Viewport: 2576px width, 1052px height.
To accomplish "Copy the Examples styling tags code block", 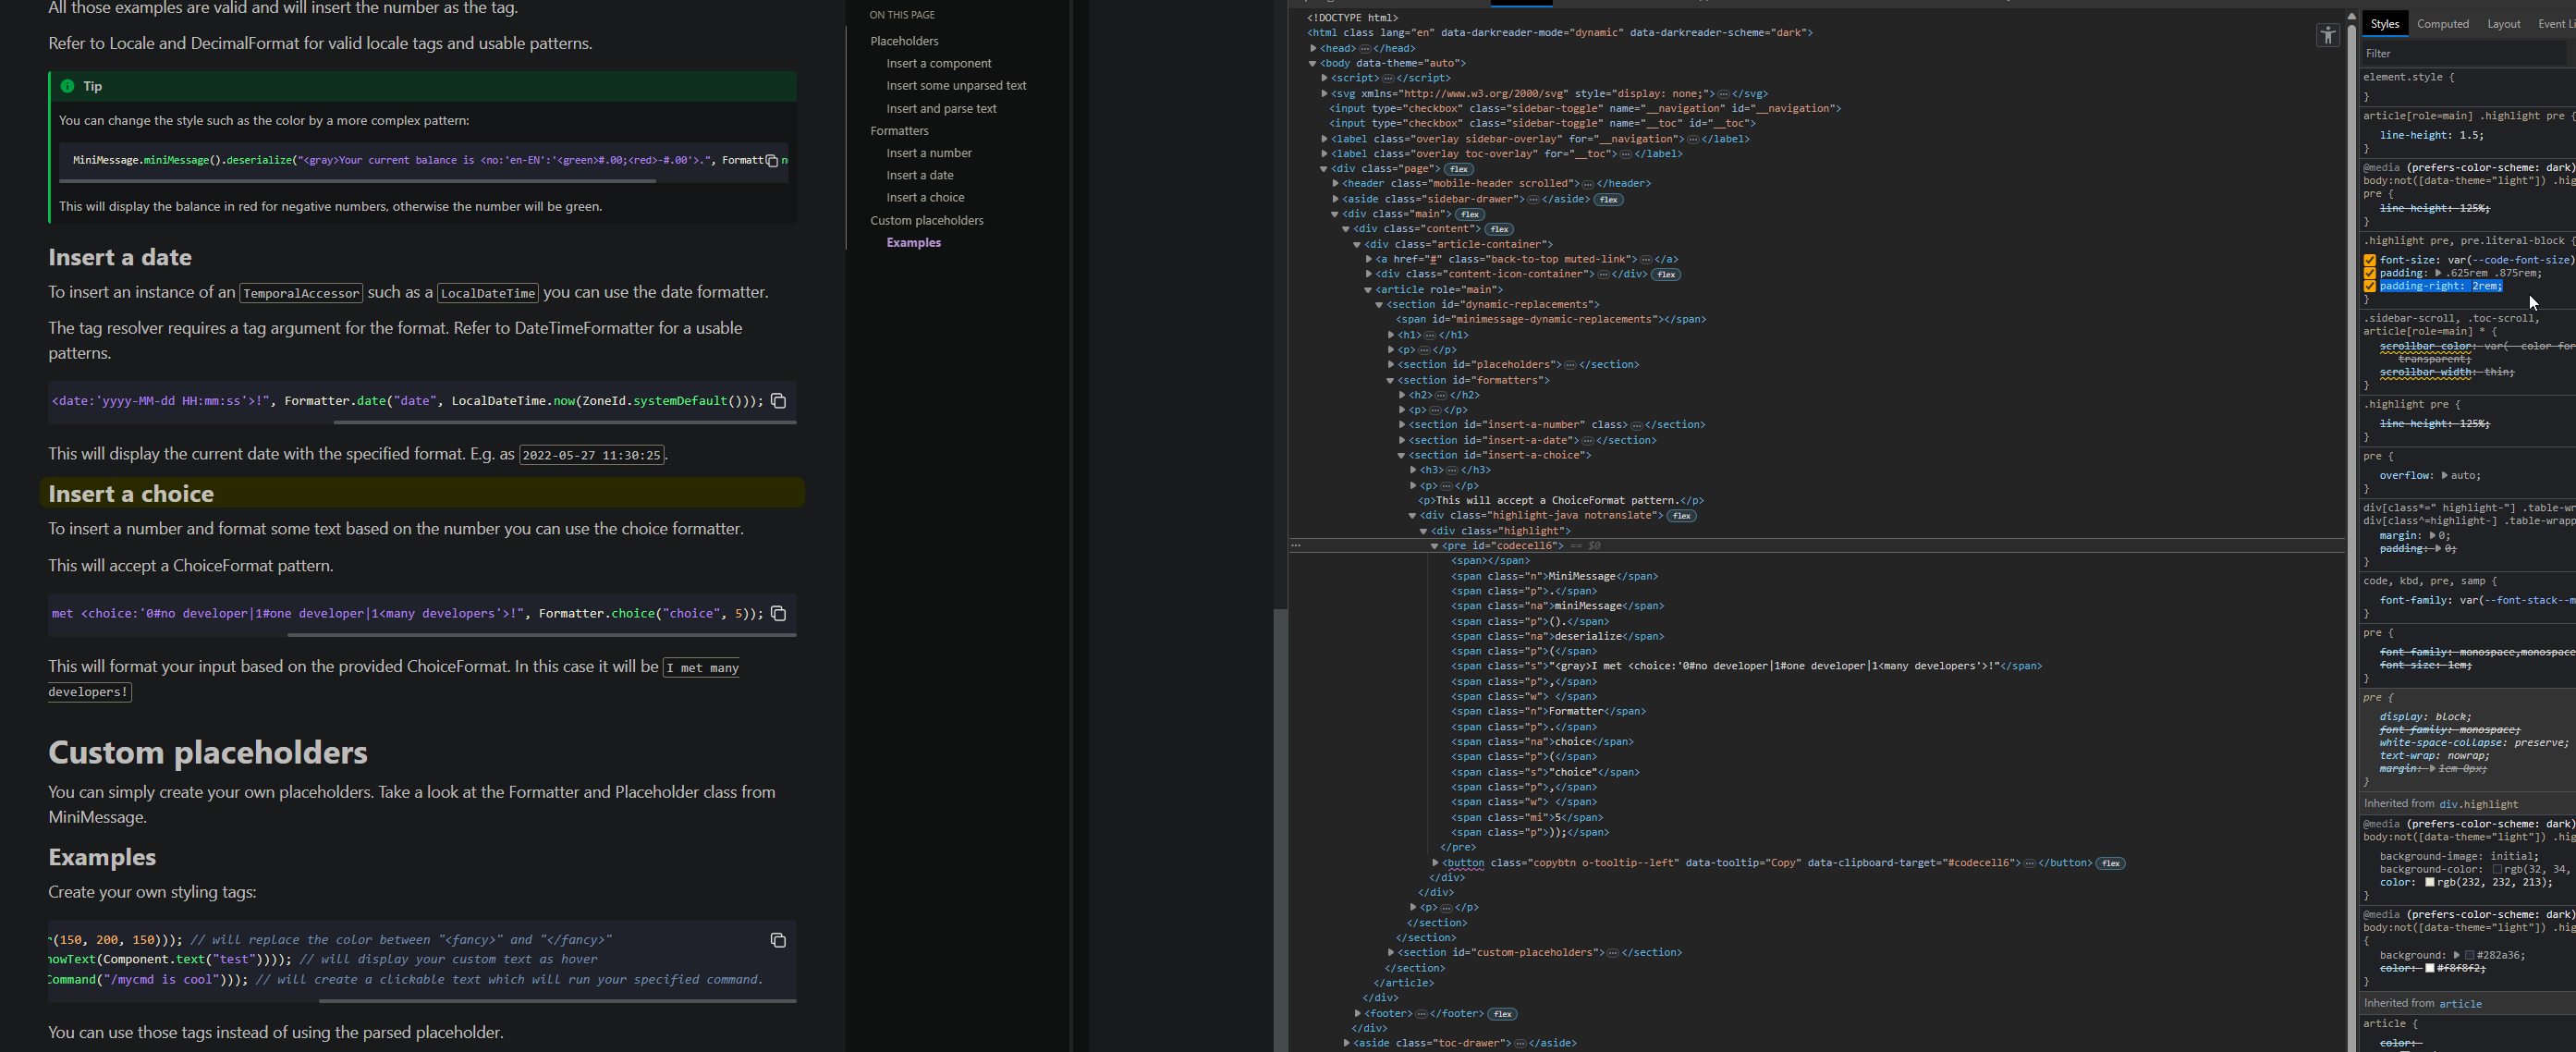I will [x=778, y=940].
